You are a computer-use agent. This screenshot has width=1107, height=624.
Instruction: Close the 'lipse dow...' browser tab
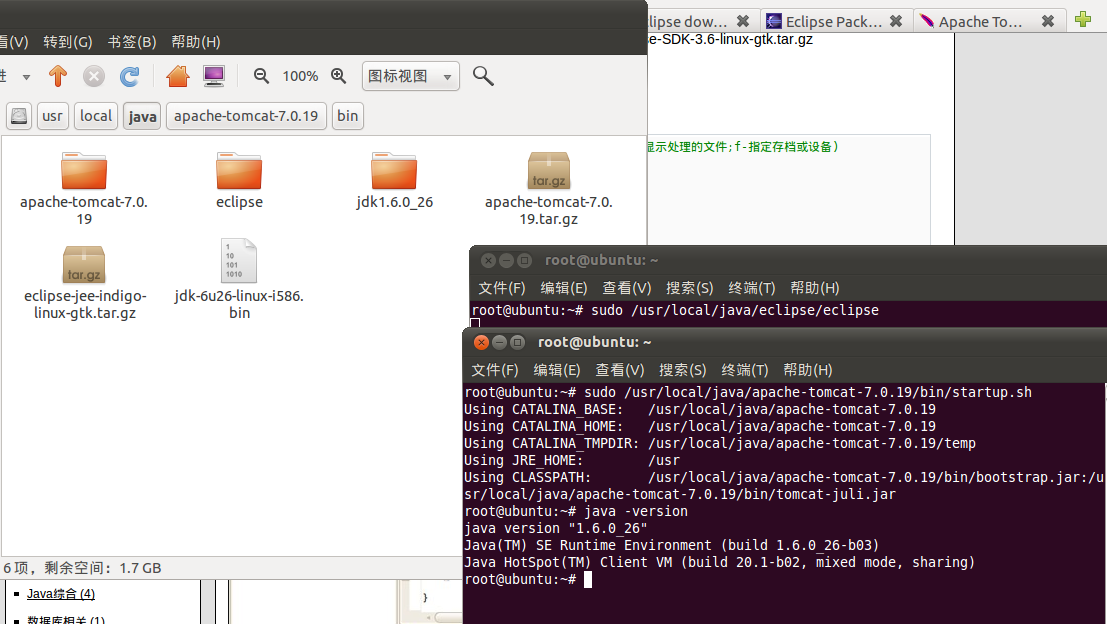(743, 21)
